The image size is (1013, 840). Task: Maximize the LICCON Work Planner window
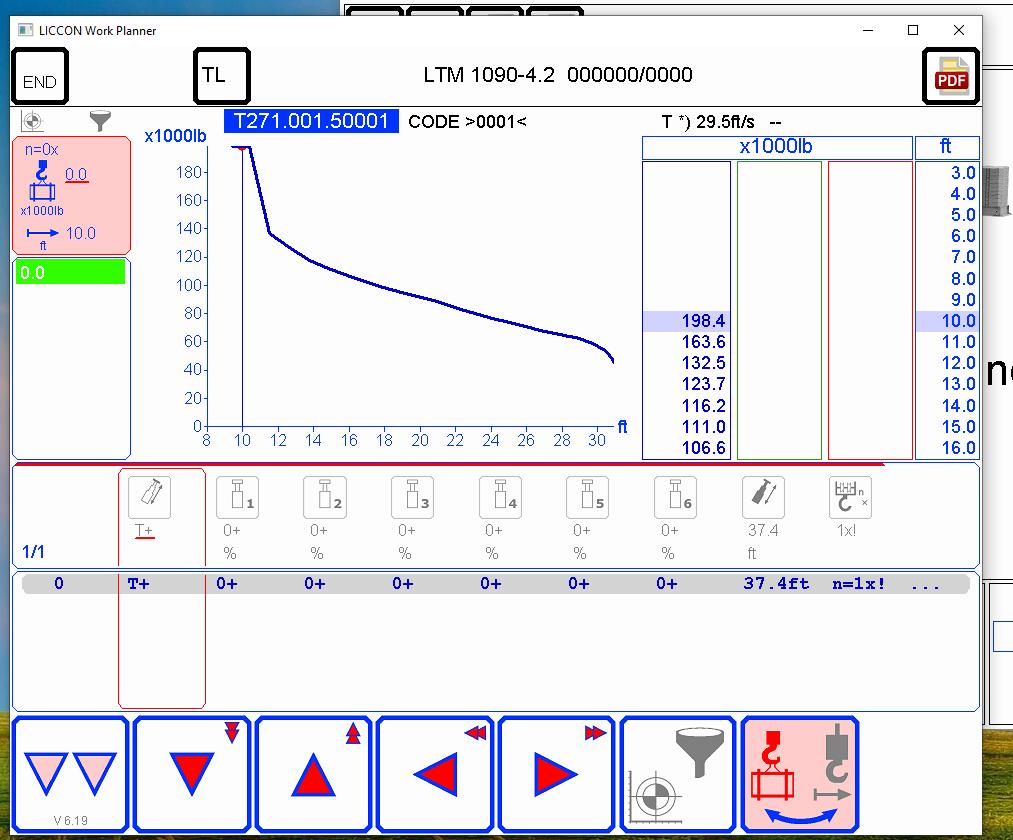(913, 30)
